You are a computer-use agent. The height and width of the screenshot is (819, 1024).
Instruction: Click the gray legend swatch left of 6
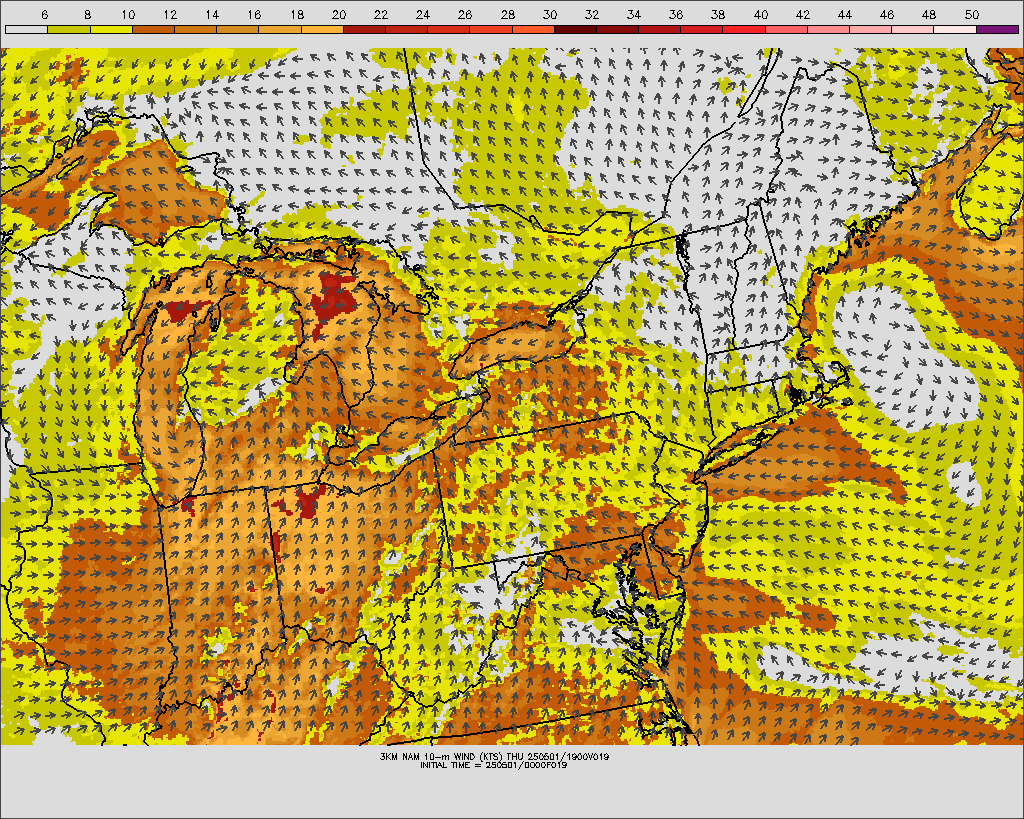point(26,29)
